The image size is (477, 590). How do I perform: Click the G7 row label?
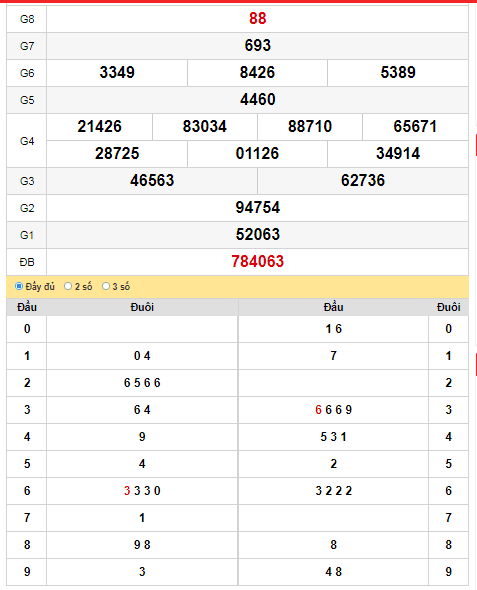pos(27,46)
